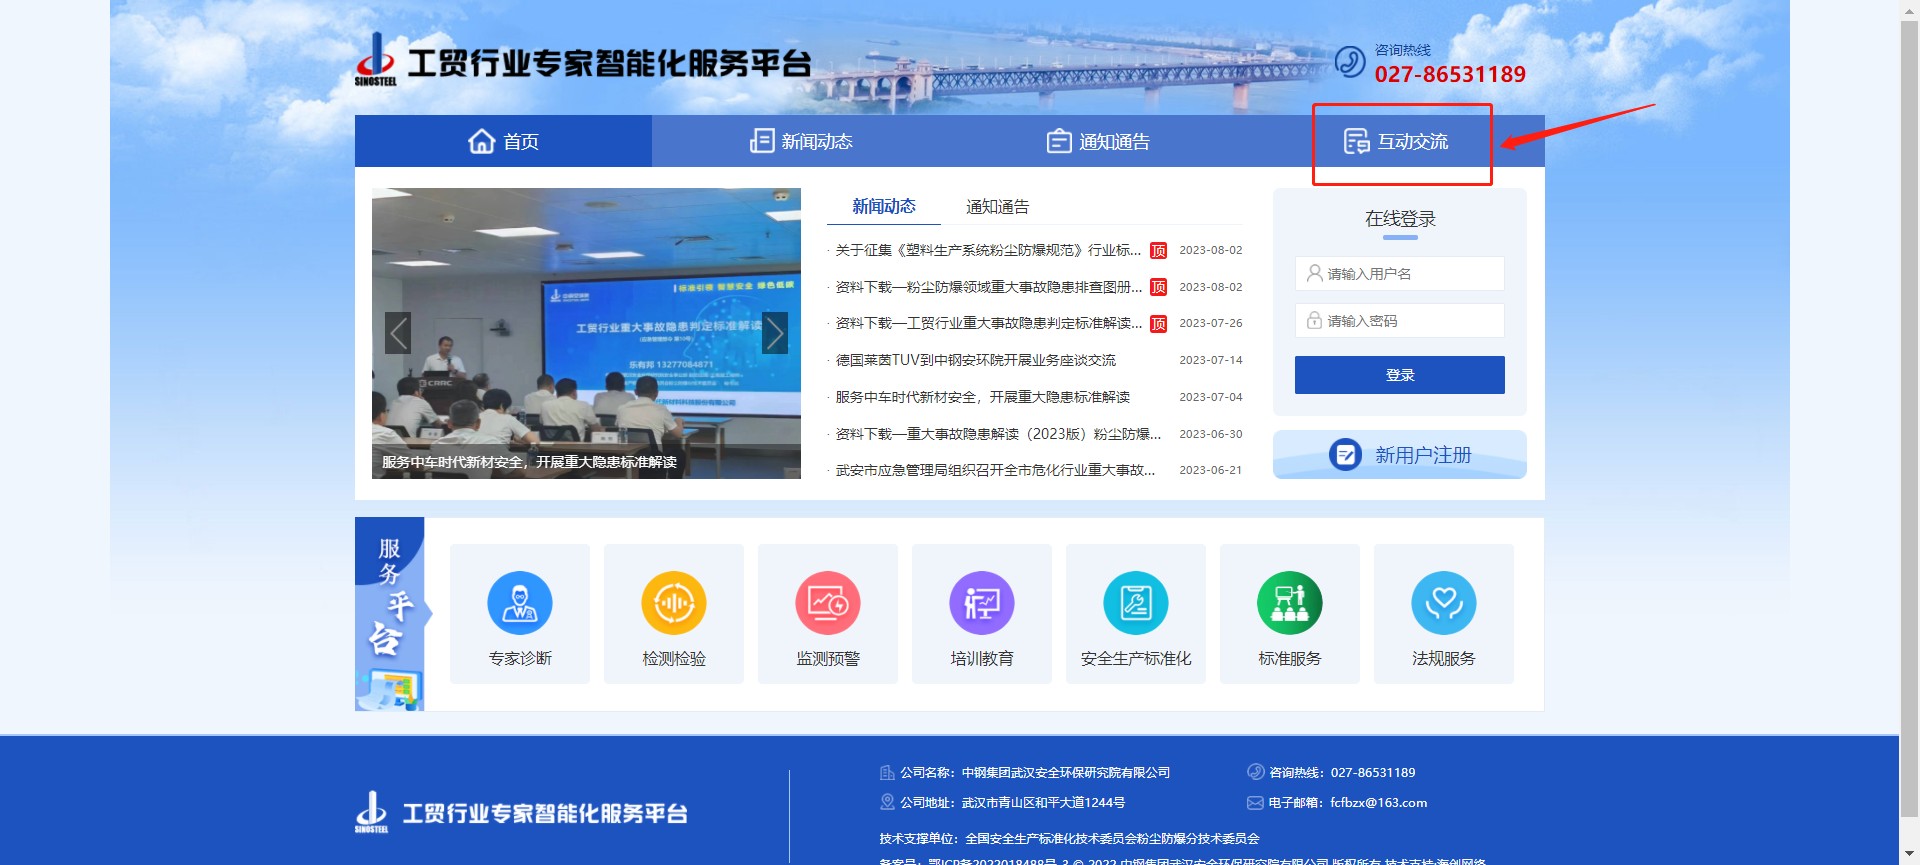The image size is (1920, 865).
Task: Click the 顶 badge on the 判定标准解读 row
Action: (x=1159, y=324)
